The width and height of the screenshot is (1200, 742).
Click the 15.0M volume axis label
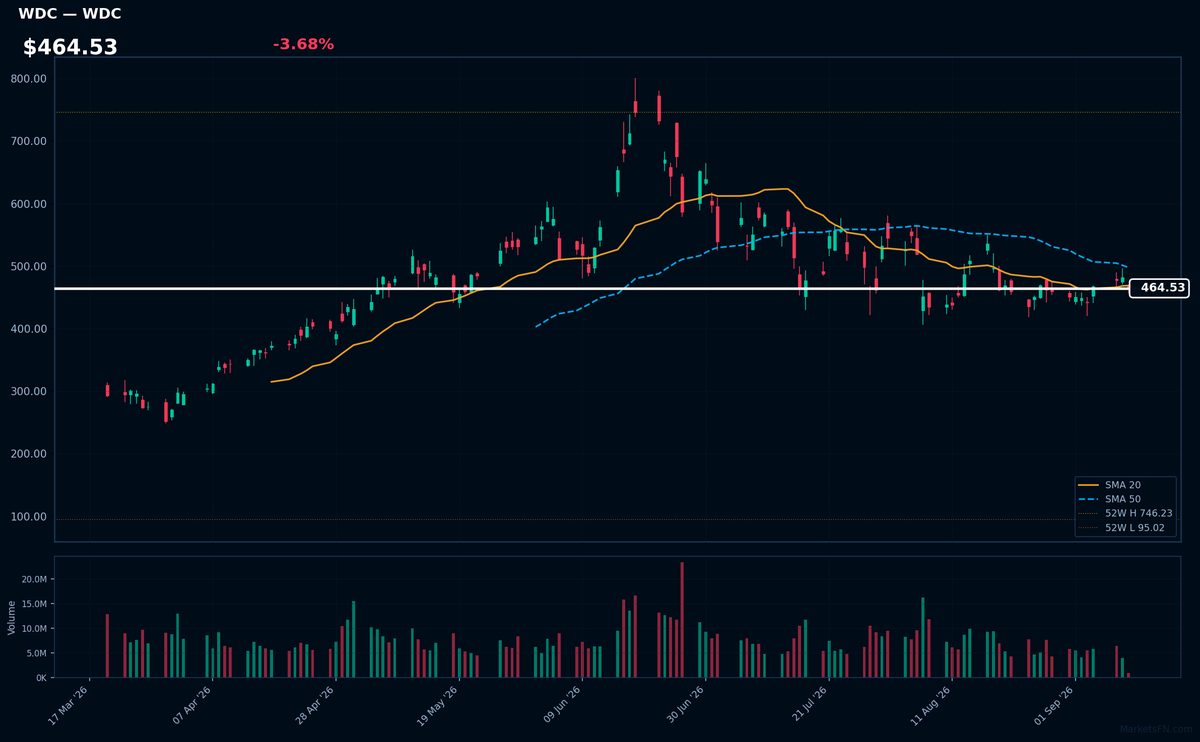tap(34, 604)
